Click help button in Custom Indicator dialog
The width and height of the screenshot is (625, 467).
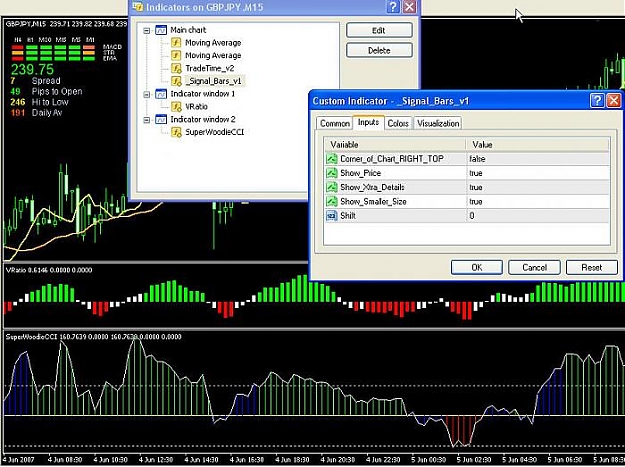tap(597, 101)
